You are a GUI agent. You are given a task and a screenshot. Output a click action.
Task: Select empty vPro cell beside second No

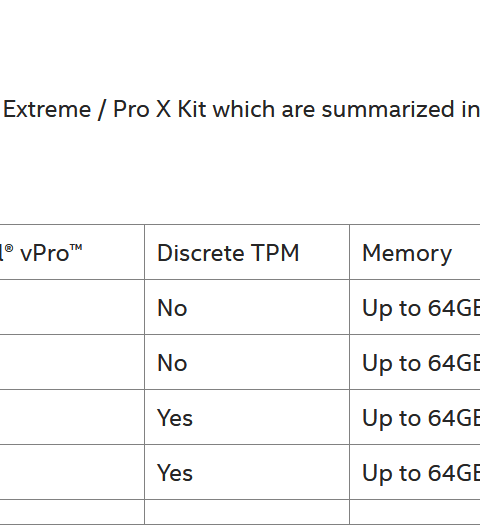tap(72, 362)
